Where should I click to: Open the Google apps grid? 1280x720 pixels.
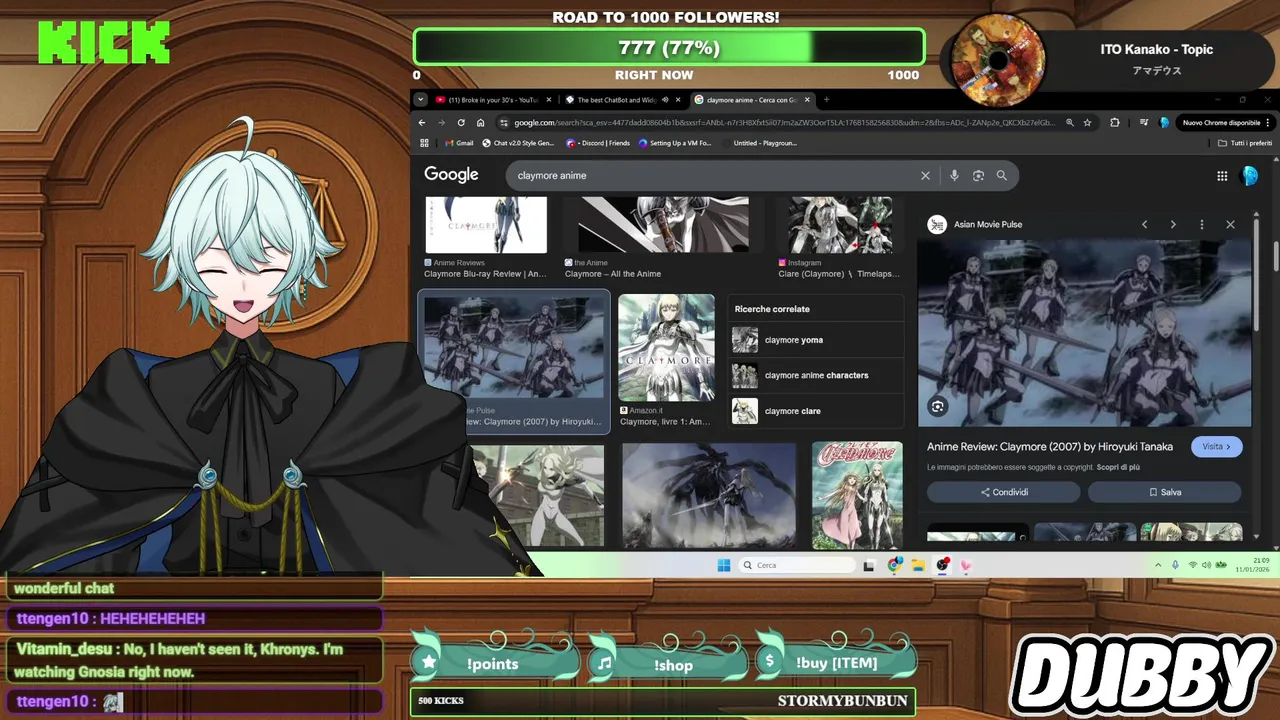pos(1222,176)
